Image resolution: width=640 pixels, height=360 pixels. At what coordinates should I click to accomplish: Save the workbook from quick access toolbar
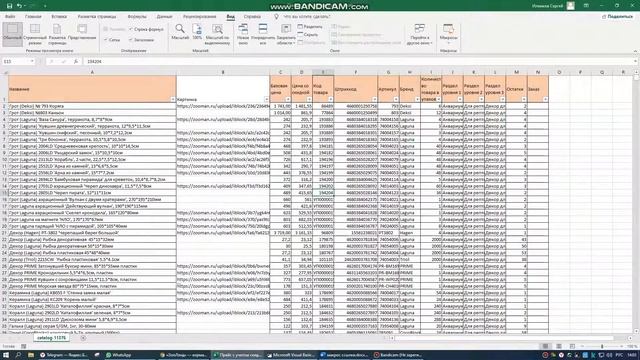coord(9,6)
